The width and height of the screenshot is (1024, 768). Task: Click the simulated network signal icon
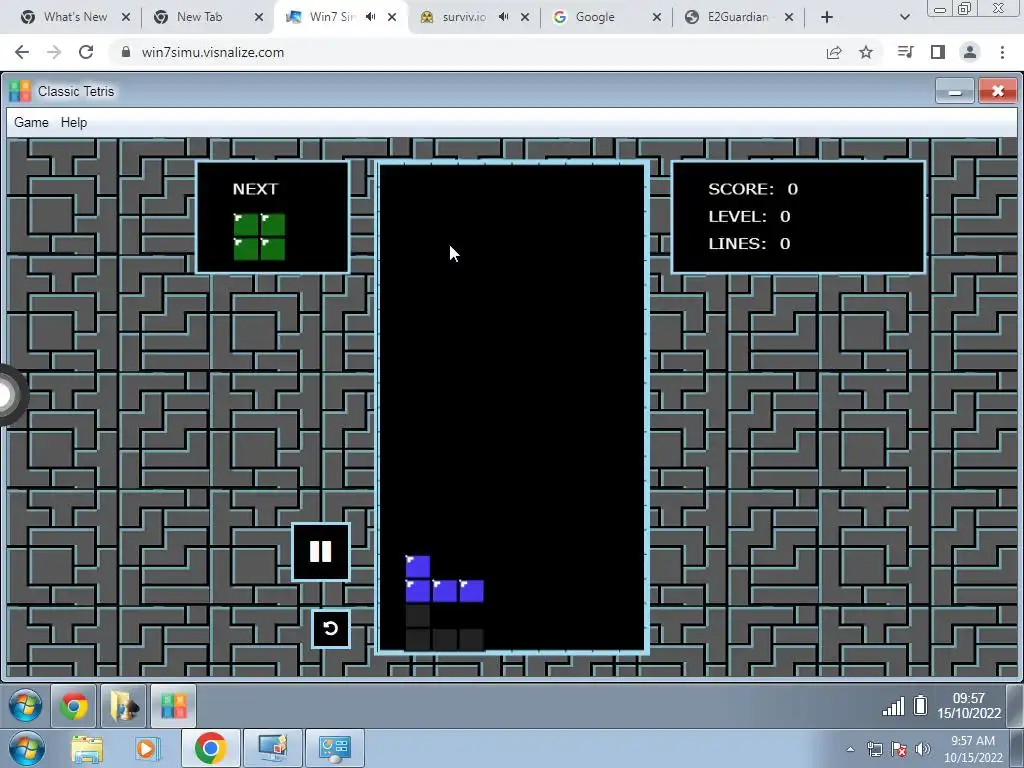pos(893,706)
